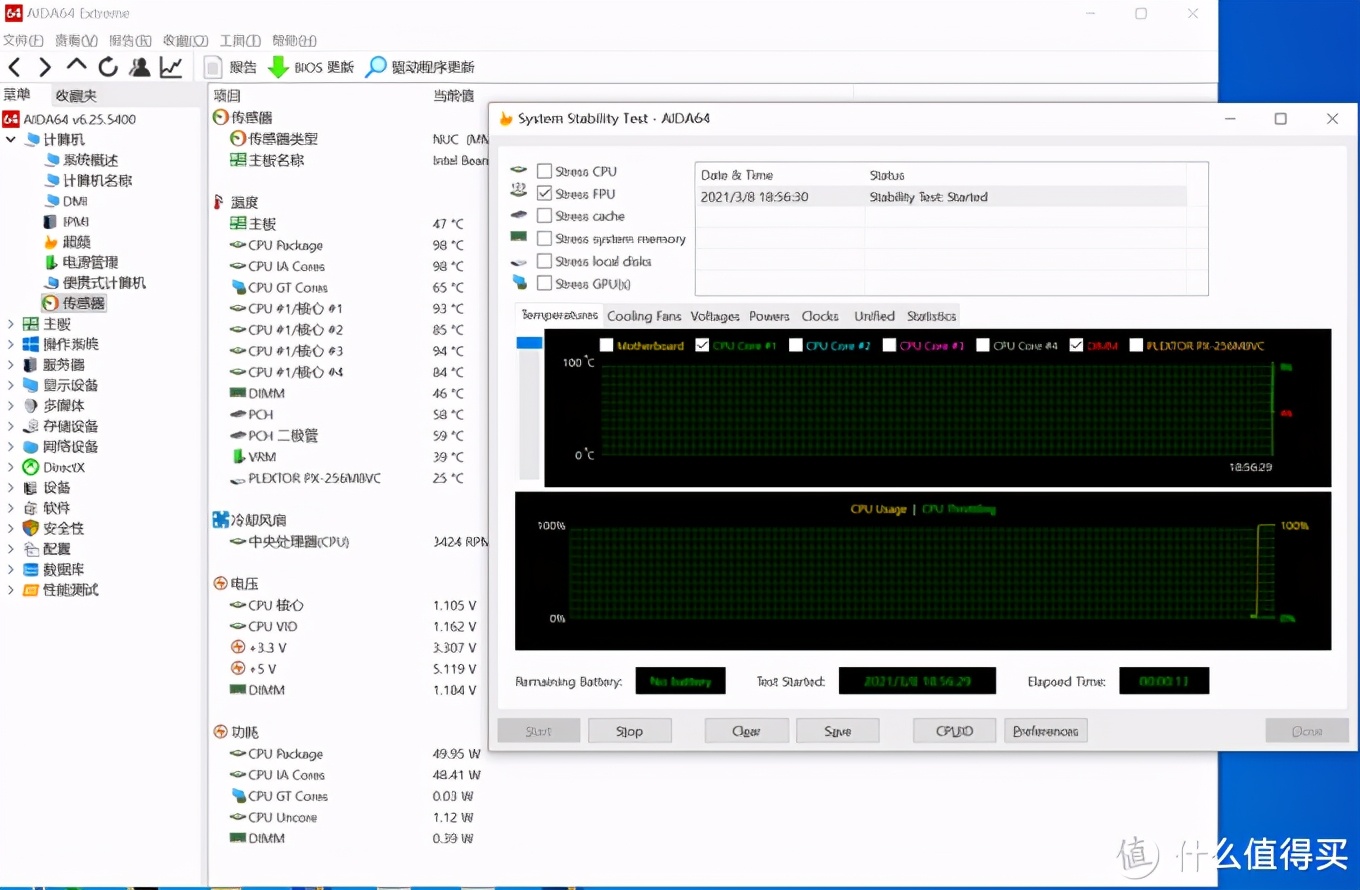The width and height of the screenshot is (1360, 890).
Task: Click the BIOS update green arrow icon
Action: [278, 67]
